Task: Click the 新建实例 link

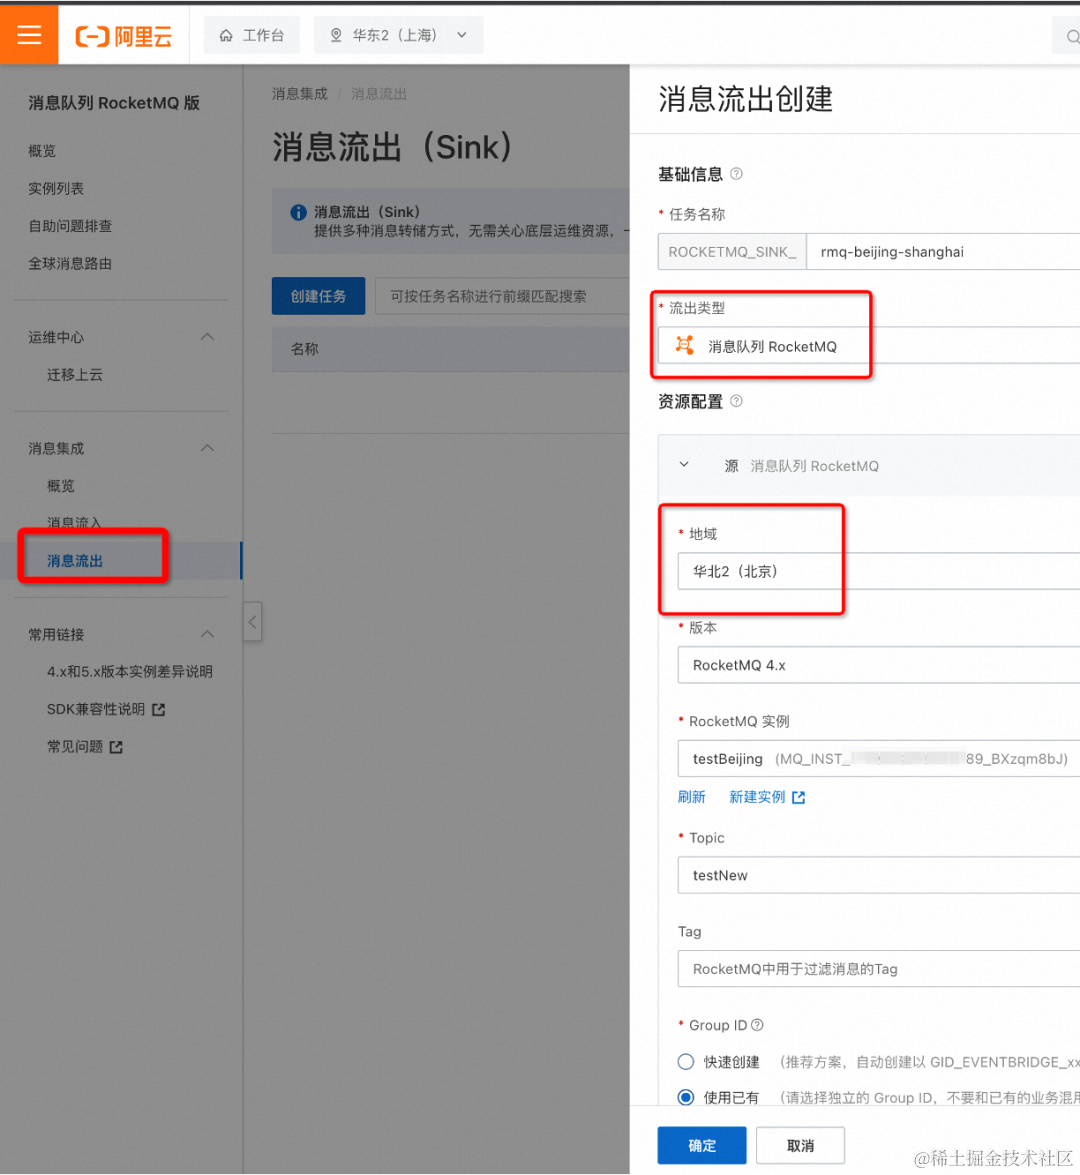Action: tap(757, 797)
